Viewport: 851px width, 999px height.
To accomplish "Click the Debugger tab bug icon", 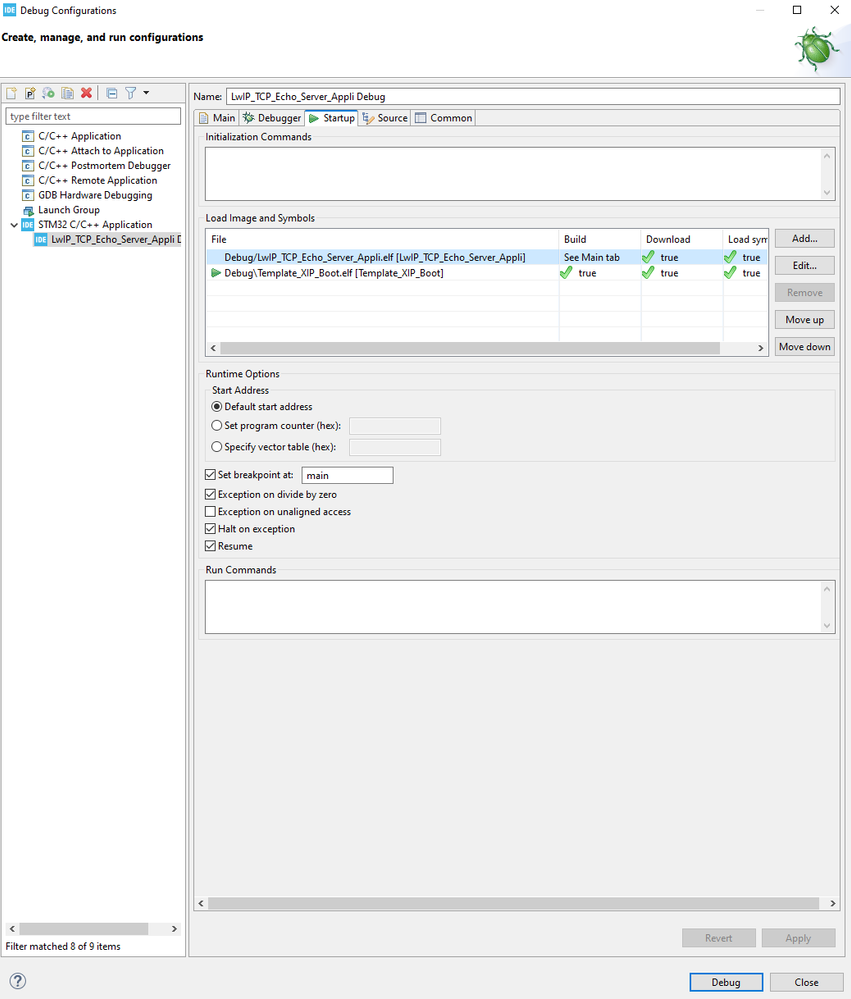I will pos(248,118).
